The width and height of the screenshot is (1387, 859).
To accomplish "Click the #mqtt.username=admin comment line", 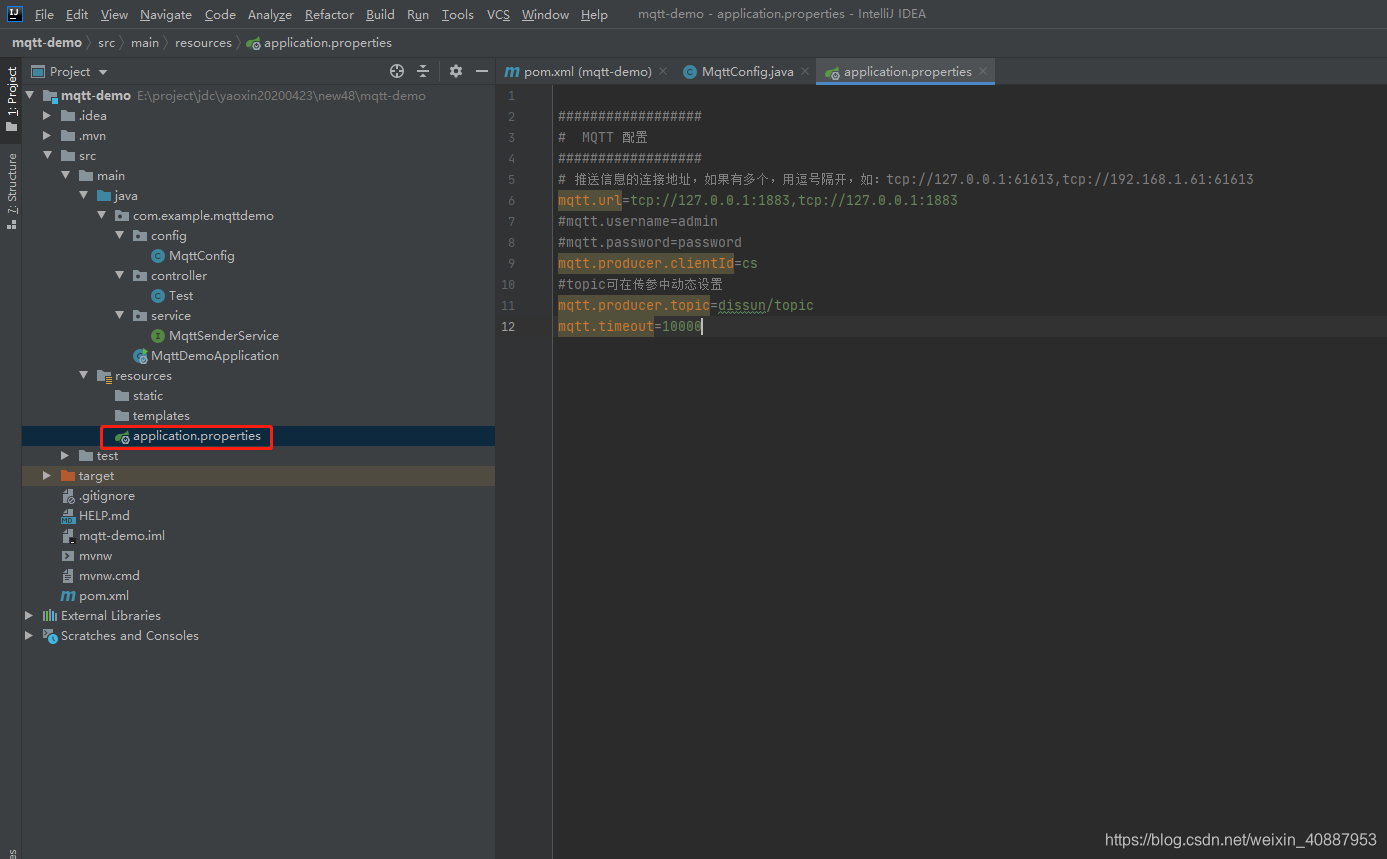I will [638, 221].
